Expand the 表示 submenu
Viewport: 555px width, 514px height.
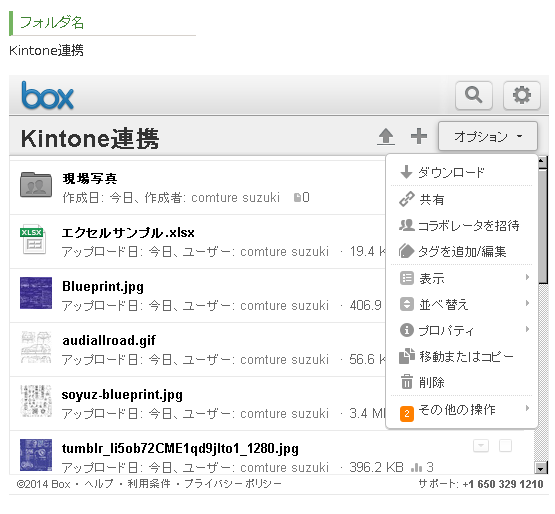click(x=462, y=278)
